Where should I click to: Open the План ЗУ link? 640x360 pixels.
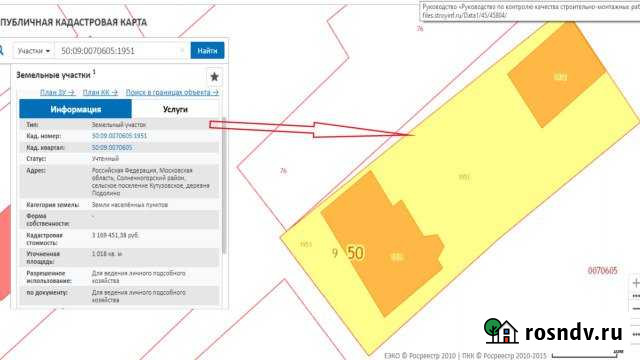[x=58, y=93]
